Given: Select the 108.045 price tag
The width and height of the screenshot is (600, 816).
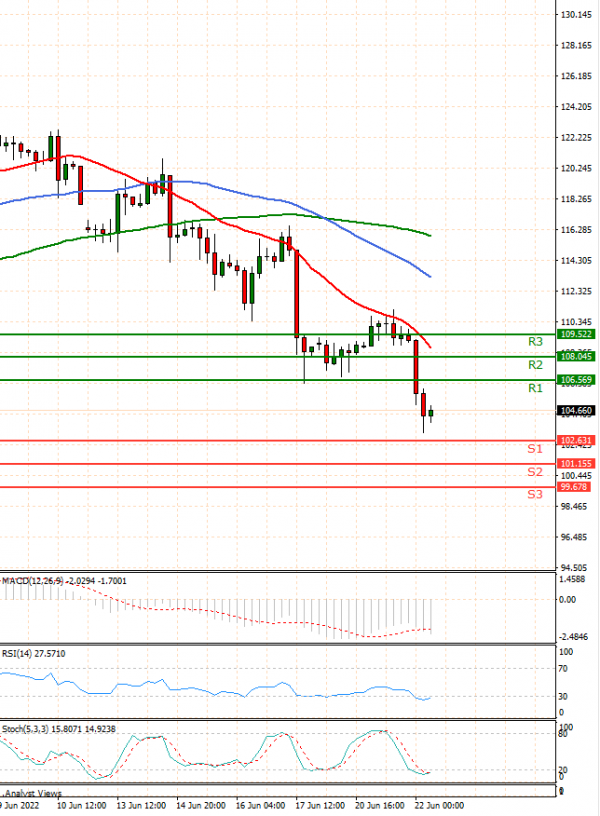Looking at the screenshot, I should click(x=576, y=356).
